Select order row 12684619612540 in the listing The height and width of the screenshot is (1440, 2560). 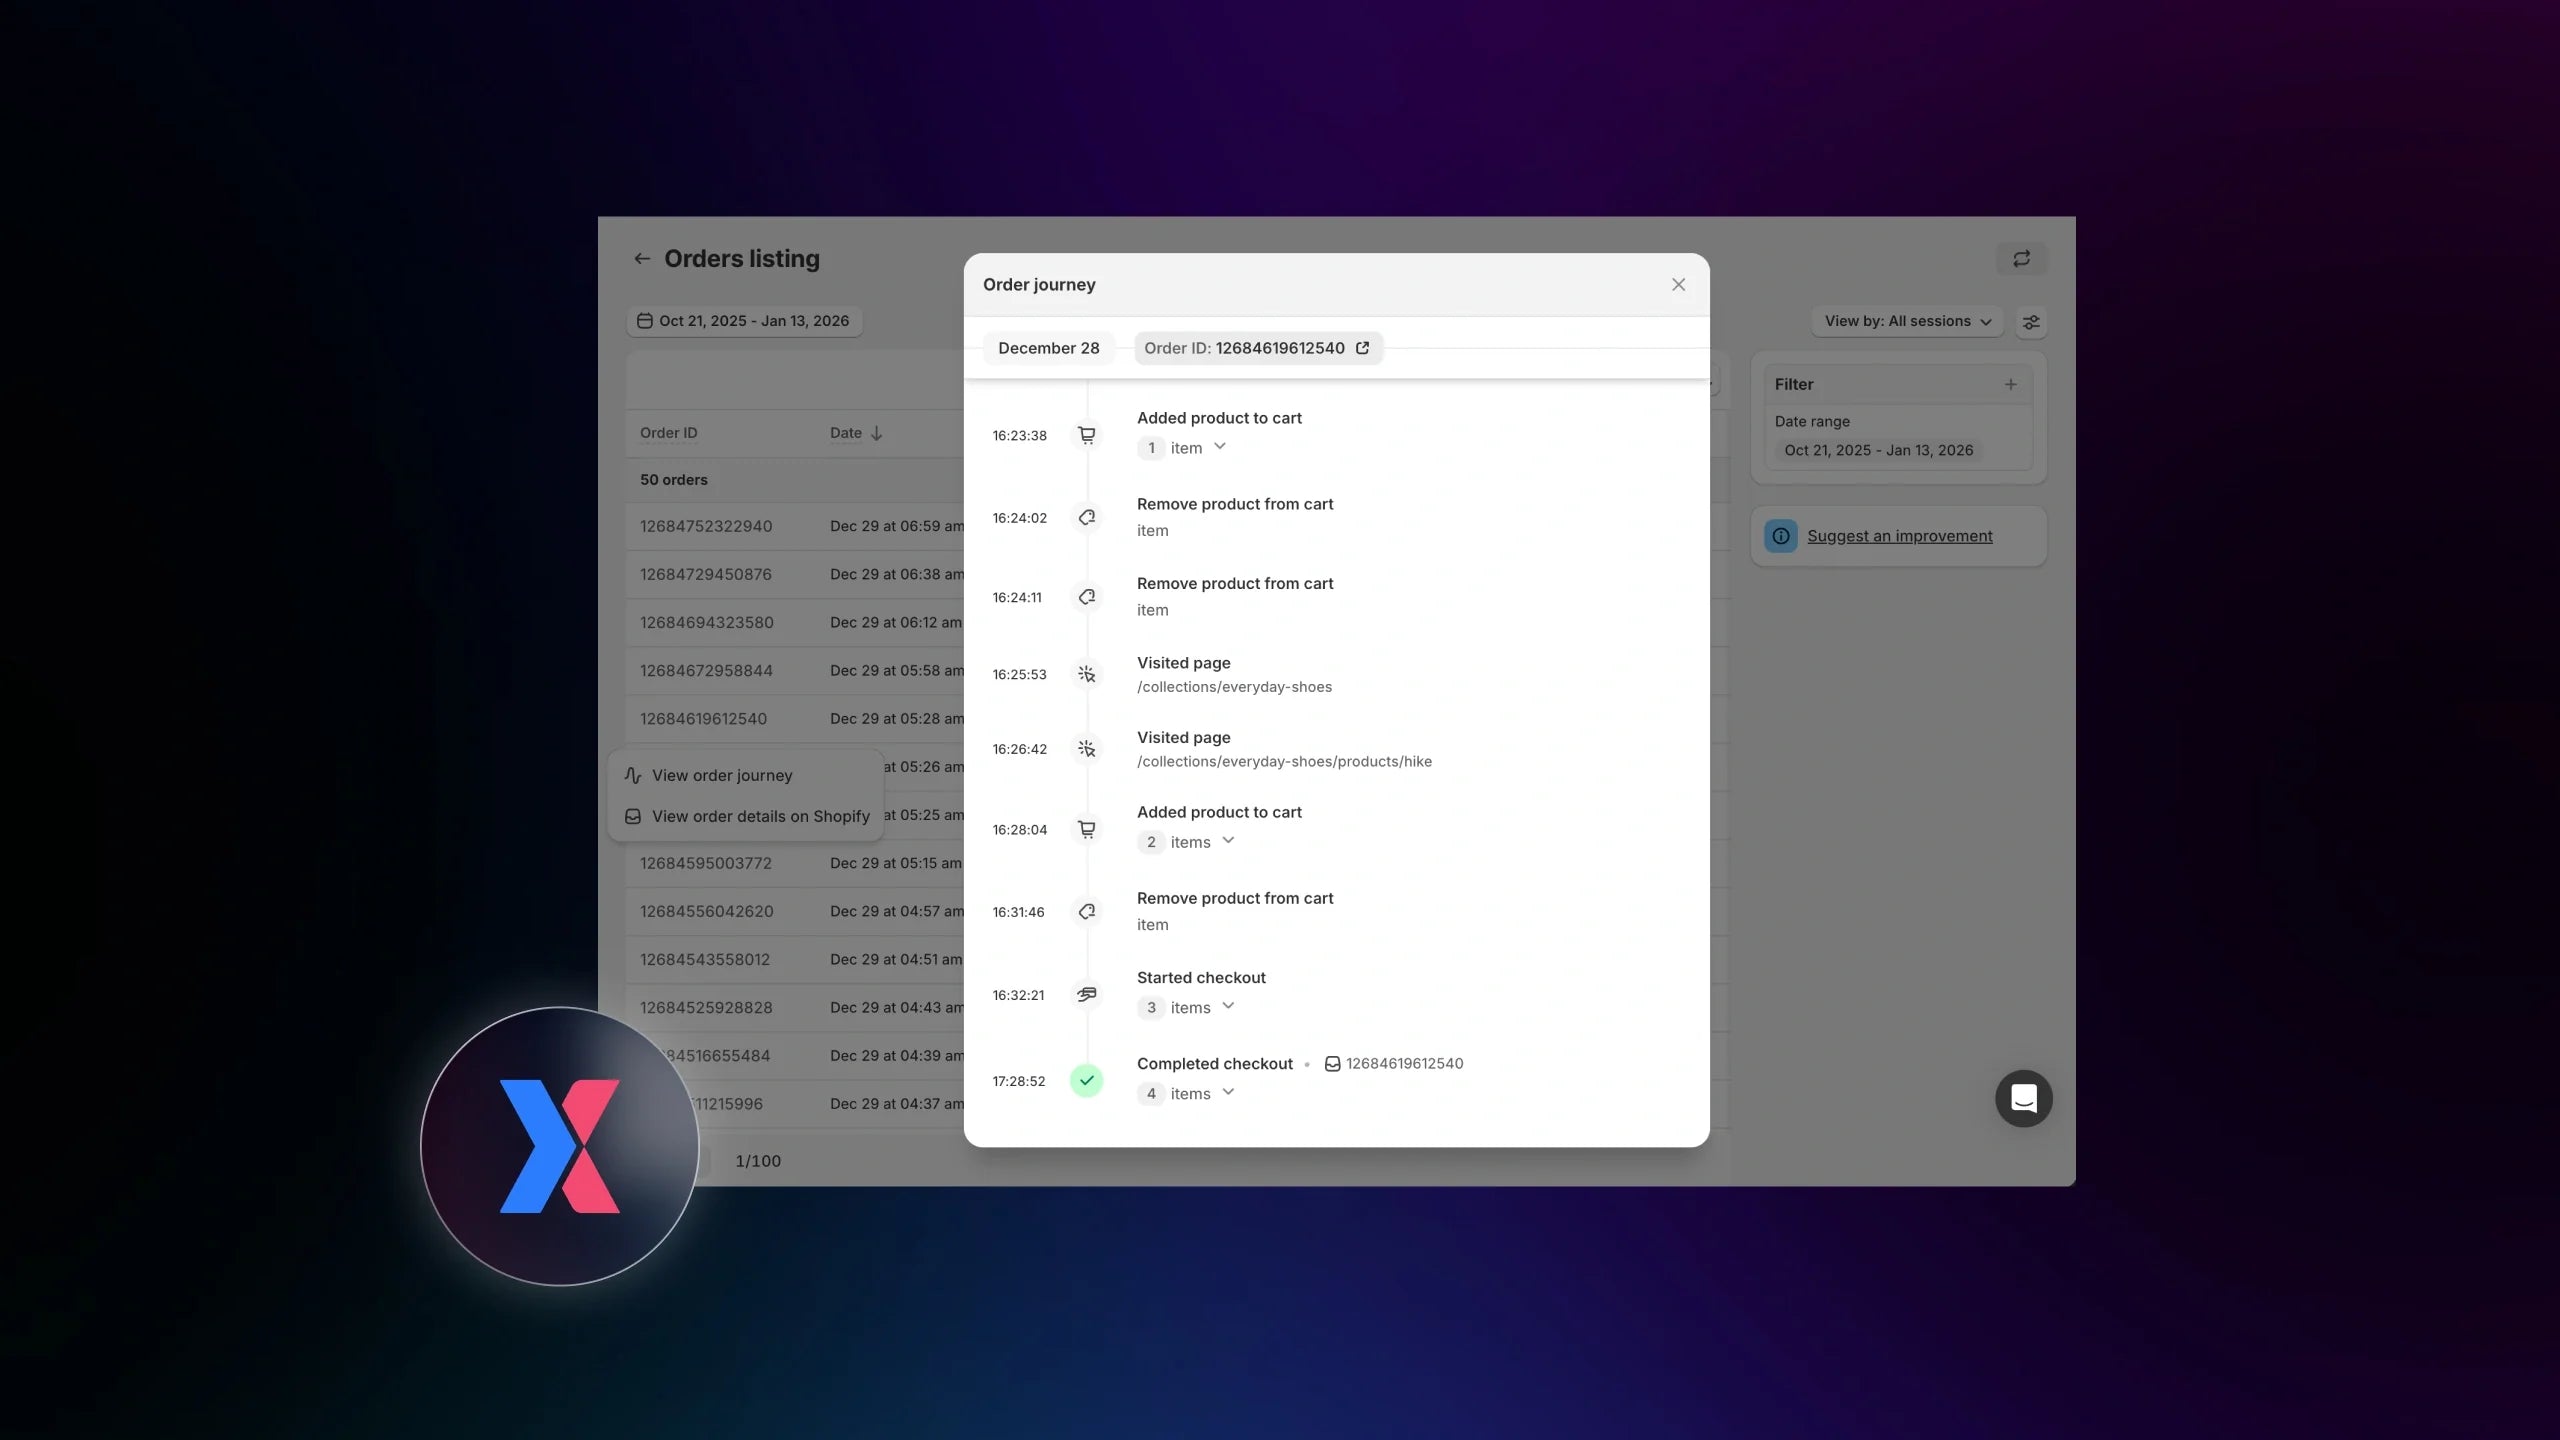(796, 718)
